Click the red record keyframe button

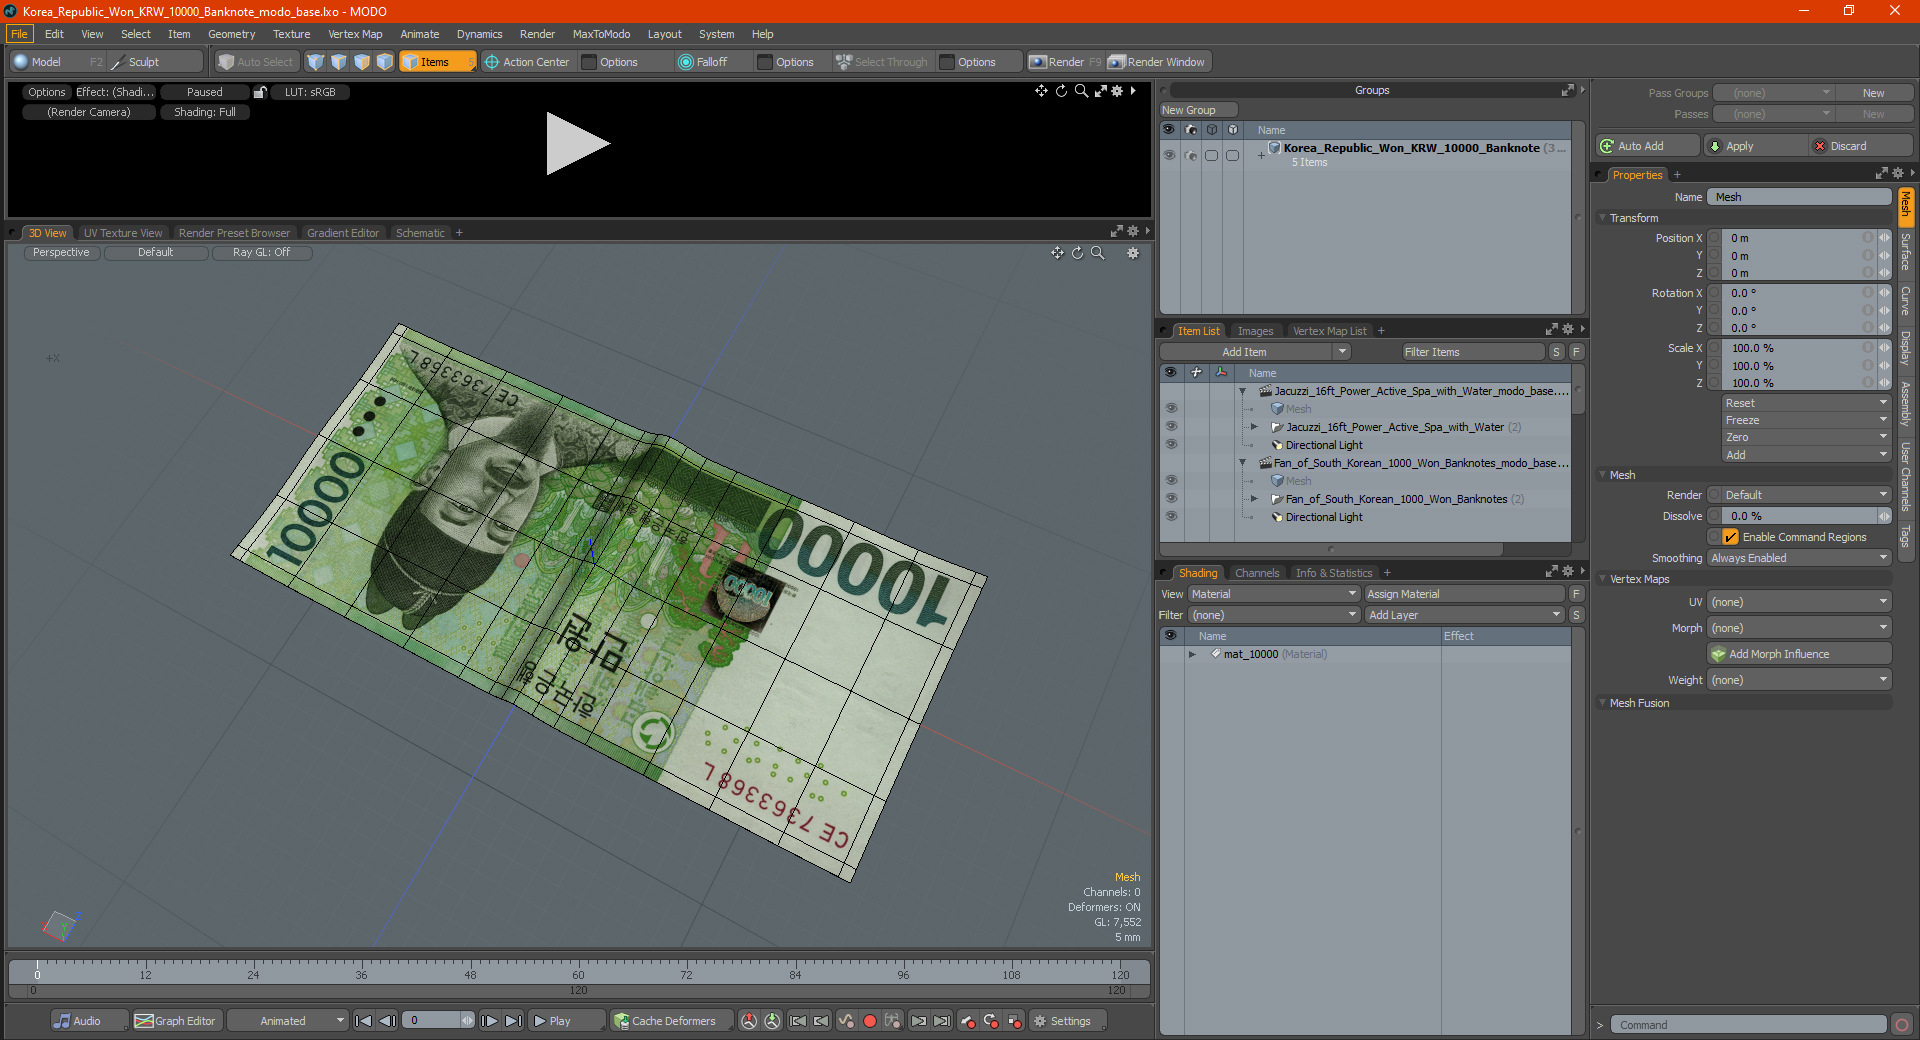tap(870, 1021)
